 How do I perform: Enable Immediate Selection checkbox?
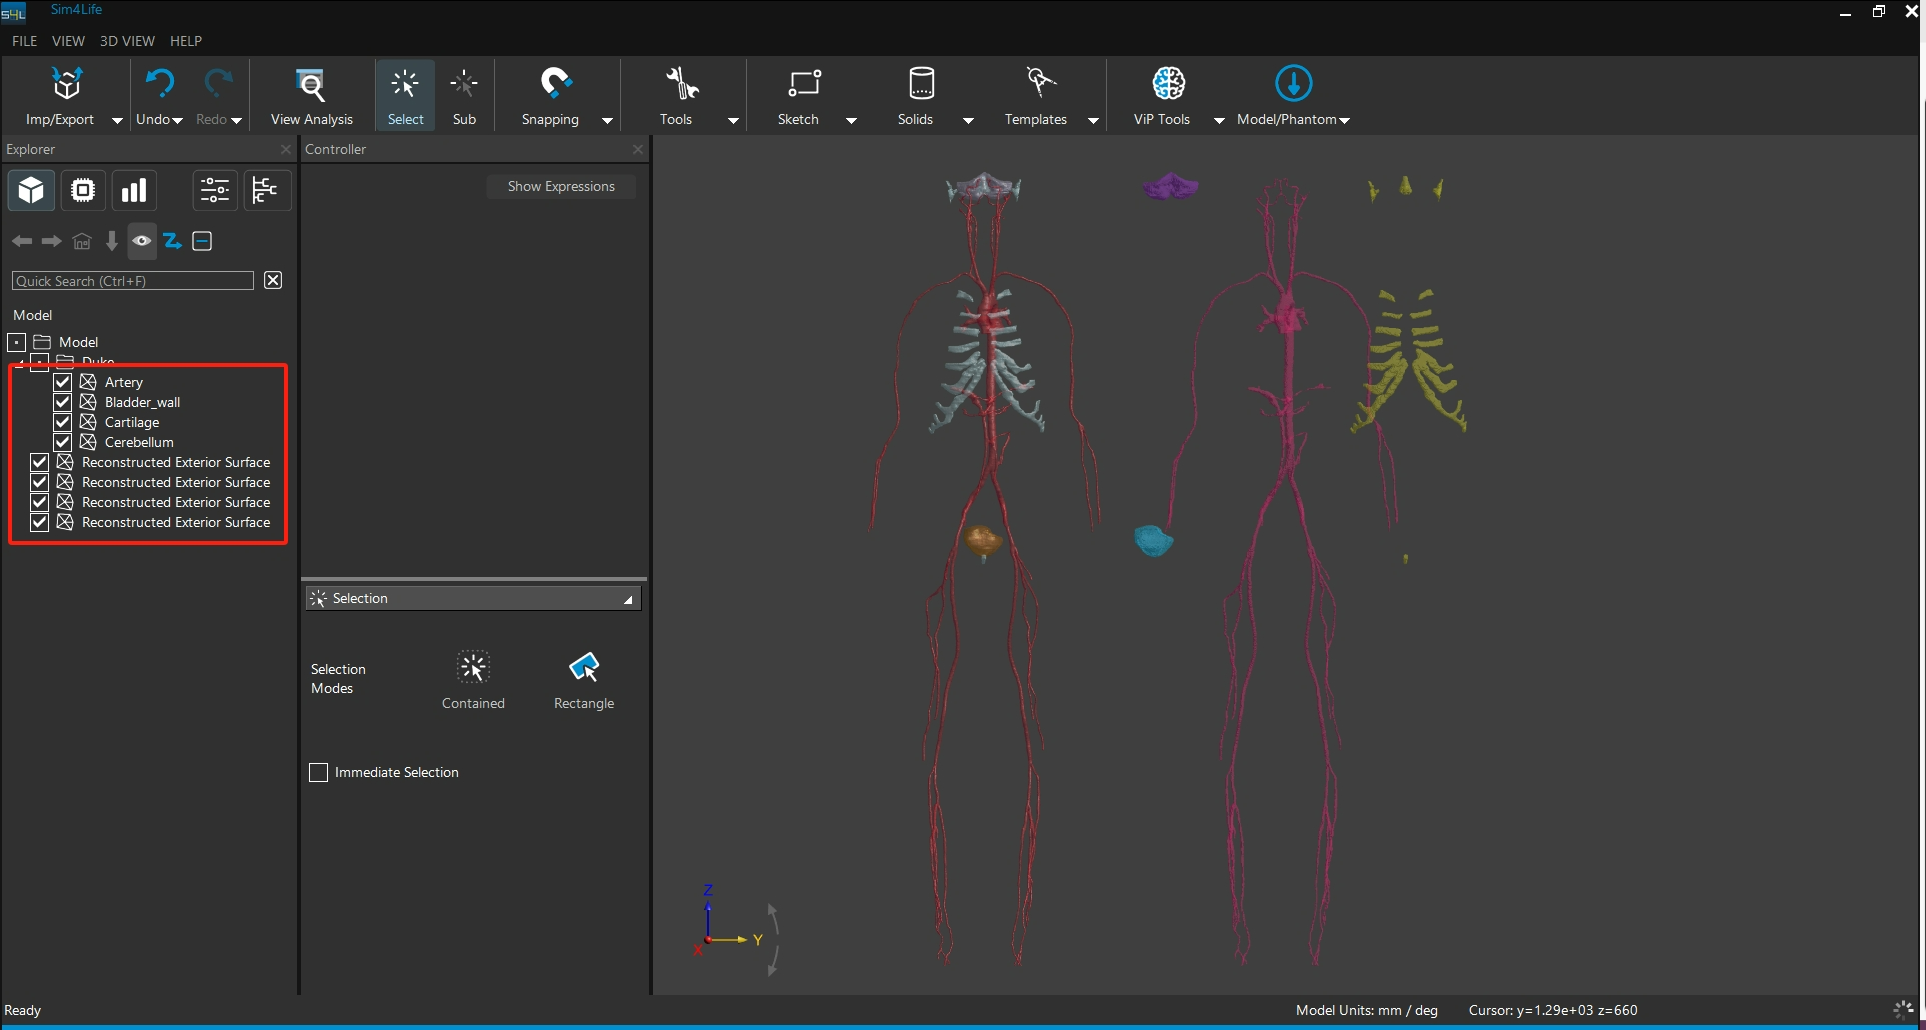coord(319,773)
